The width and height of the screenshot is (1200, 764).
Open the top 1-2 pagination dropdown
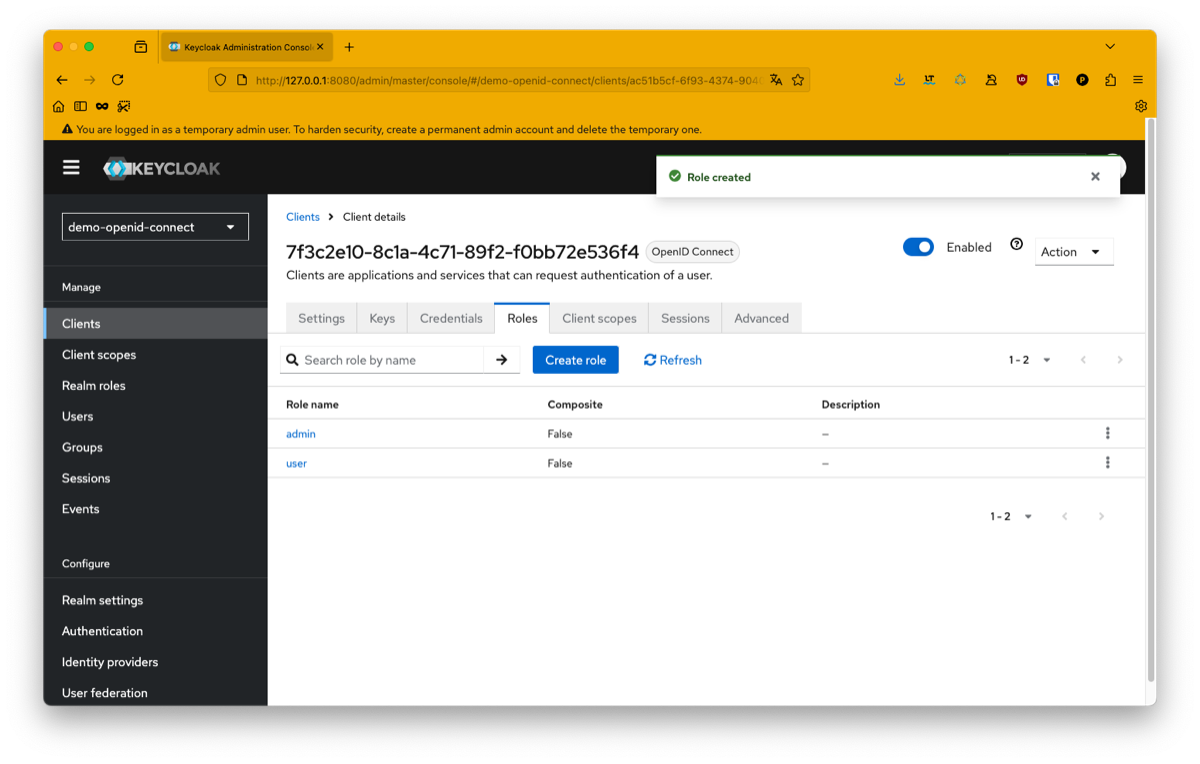[x=1029, y=360]
